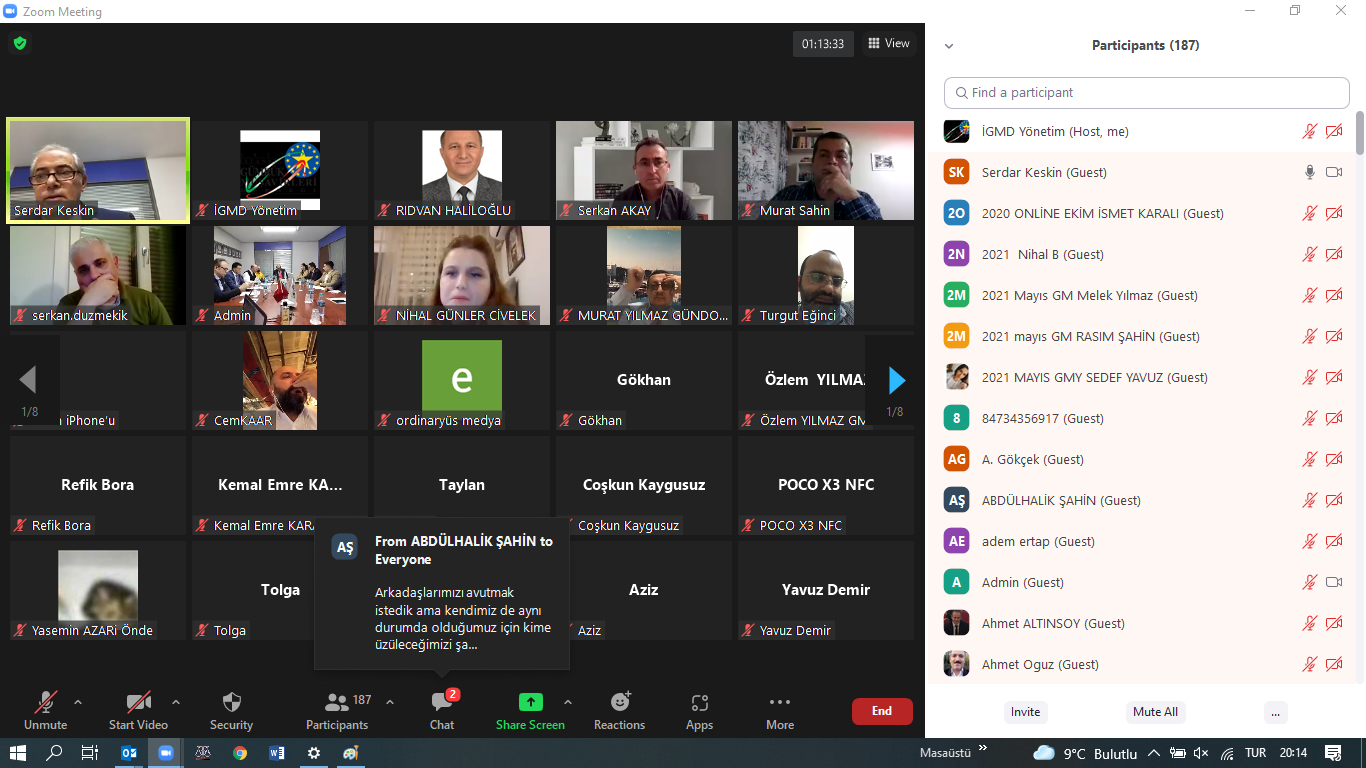Click the green Share Screen icon

(x=530, y=702)
